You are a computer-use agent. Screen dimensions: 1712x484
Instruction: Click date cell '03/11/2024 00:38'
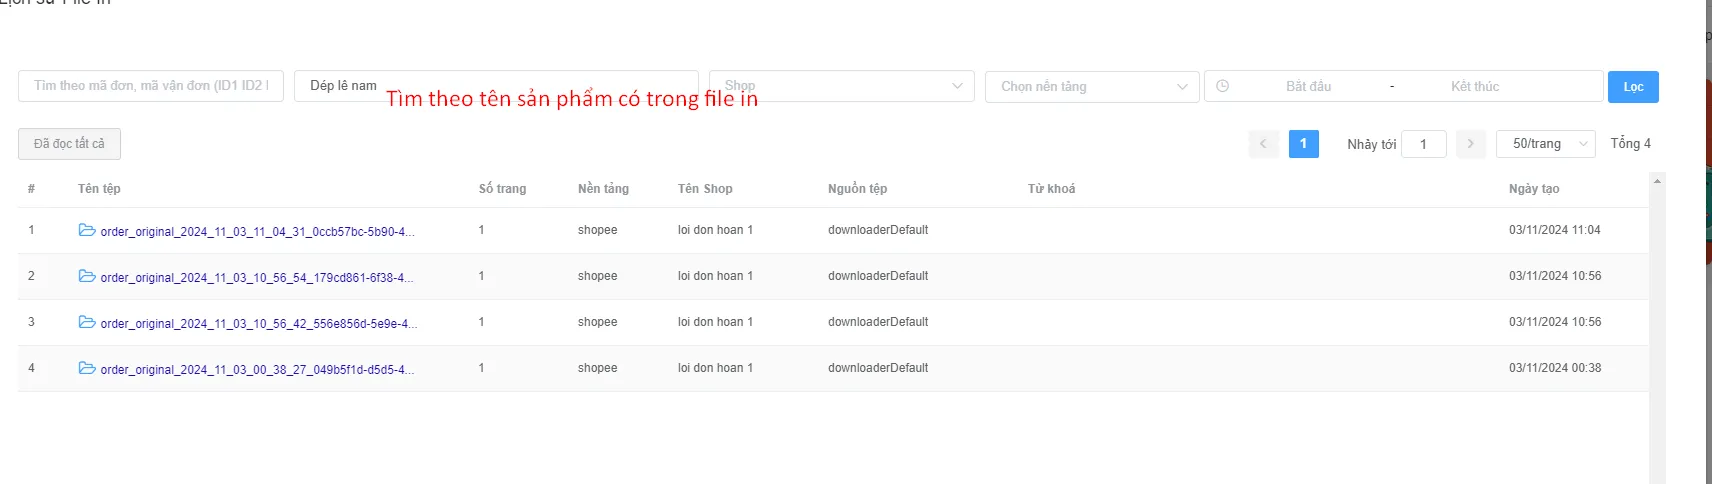click(1555, 368)
